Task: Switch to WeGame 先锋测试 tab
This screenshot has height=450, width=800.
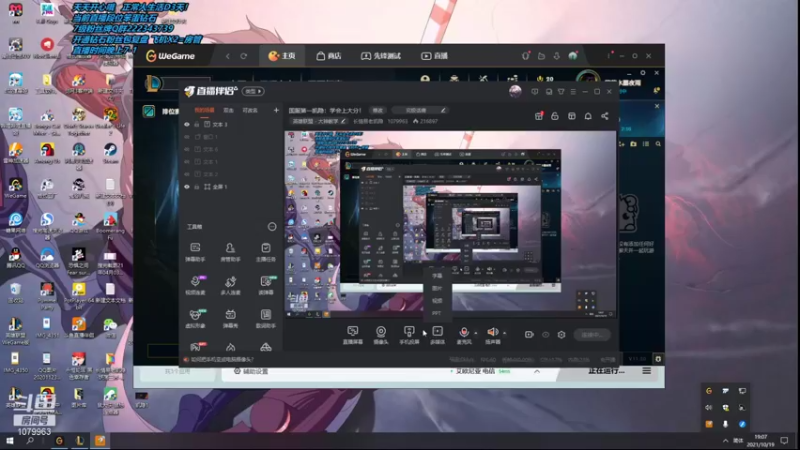Action: [381, 56]
